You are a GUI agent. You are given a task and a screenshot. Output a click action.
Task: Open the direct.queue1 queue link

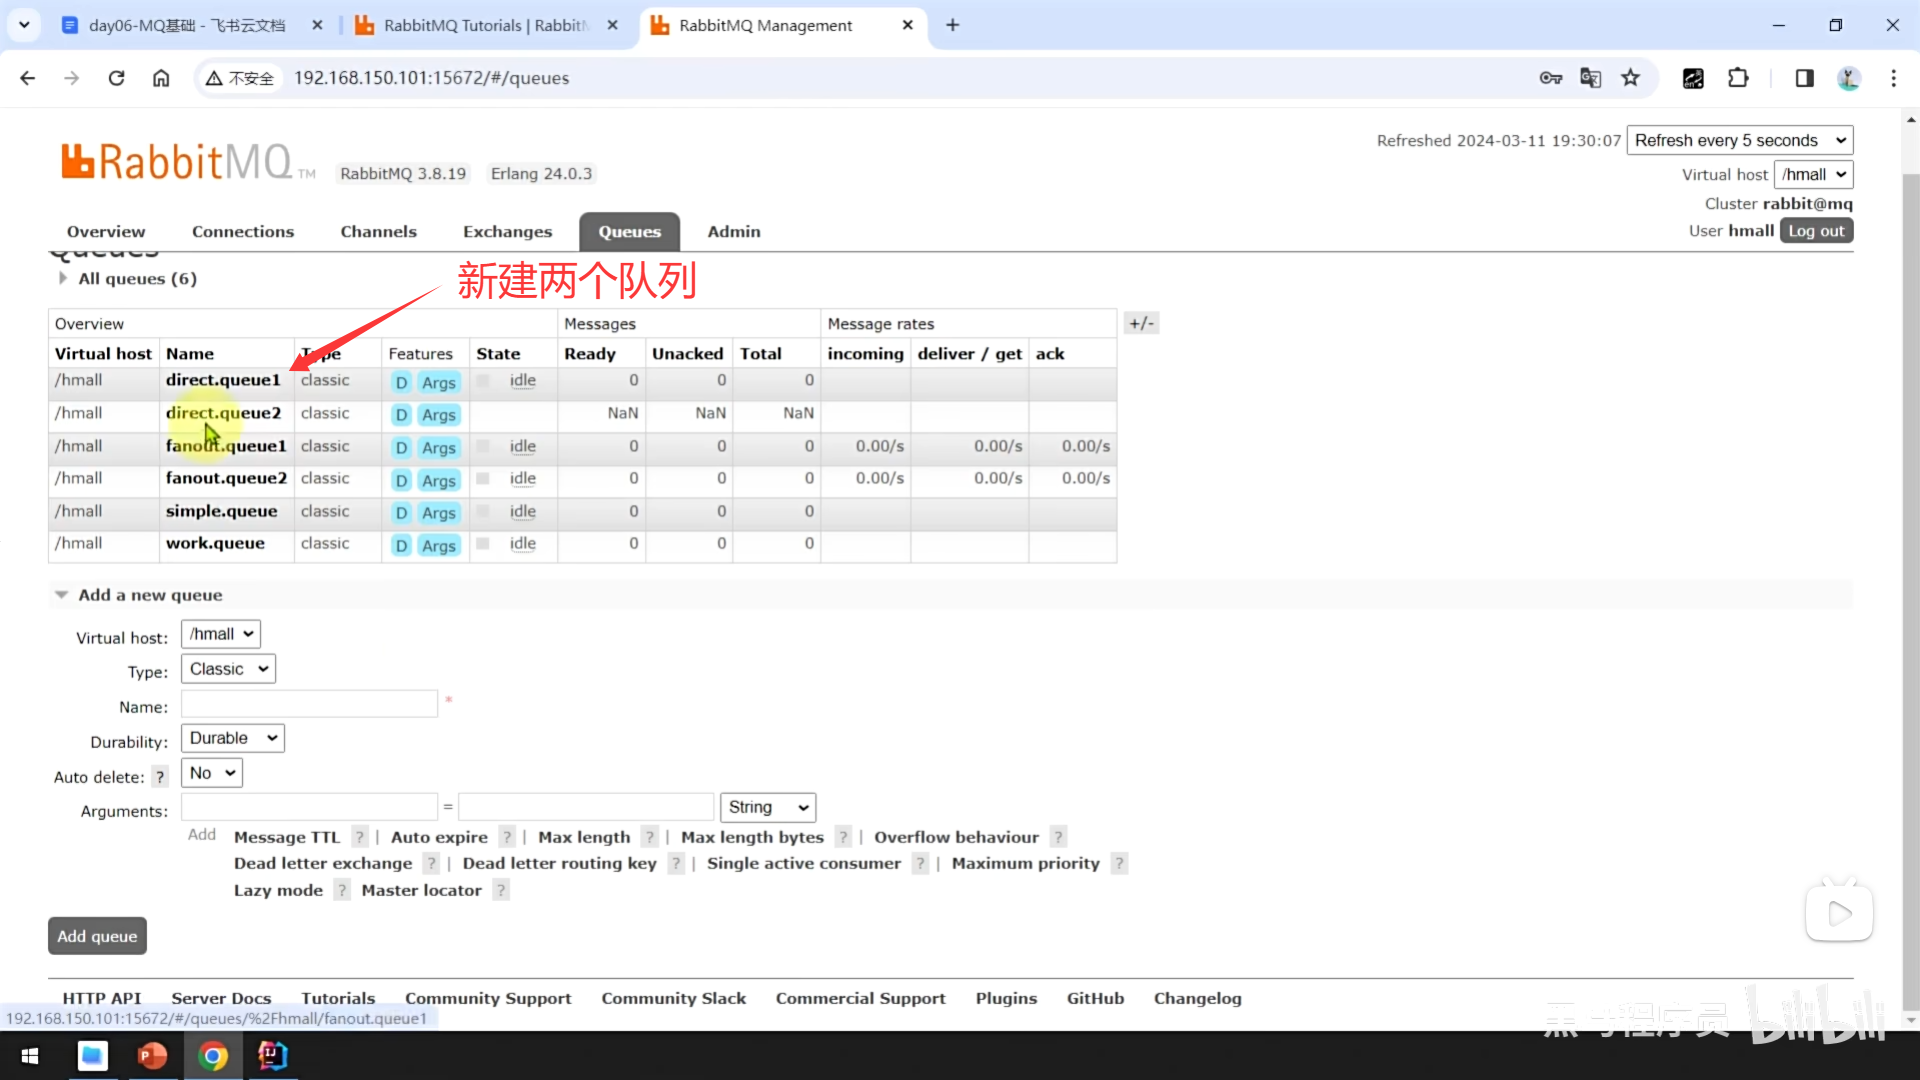click(222, 380)
